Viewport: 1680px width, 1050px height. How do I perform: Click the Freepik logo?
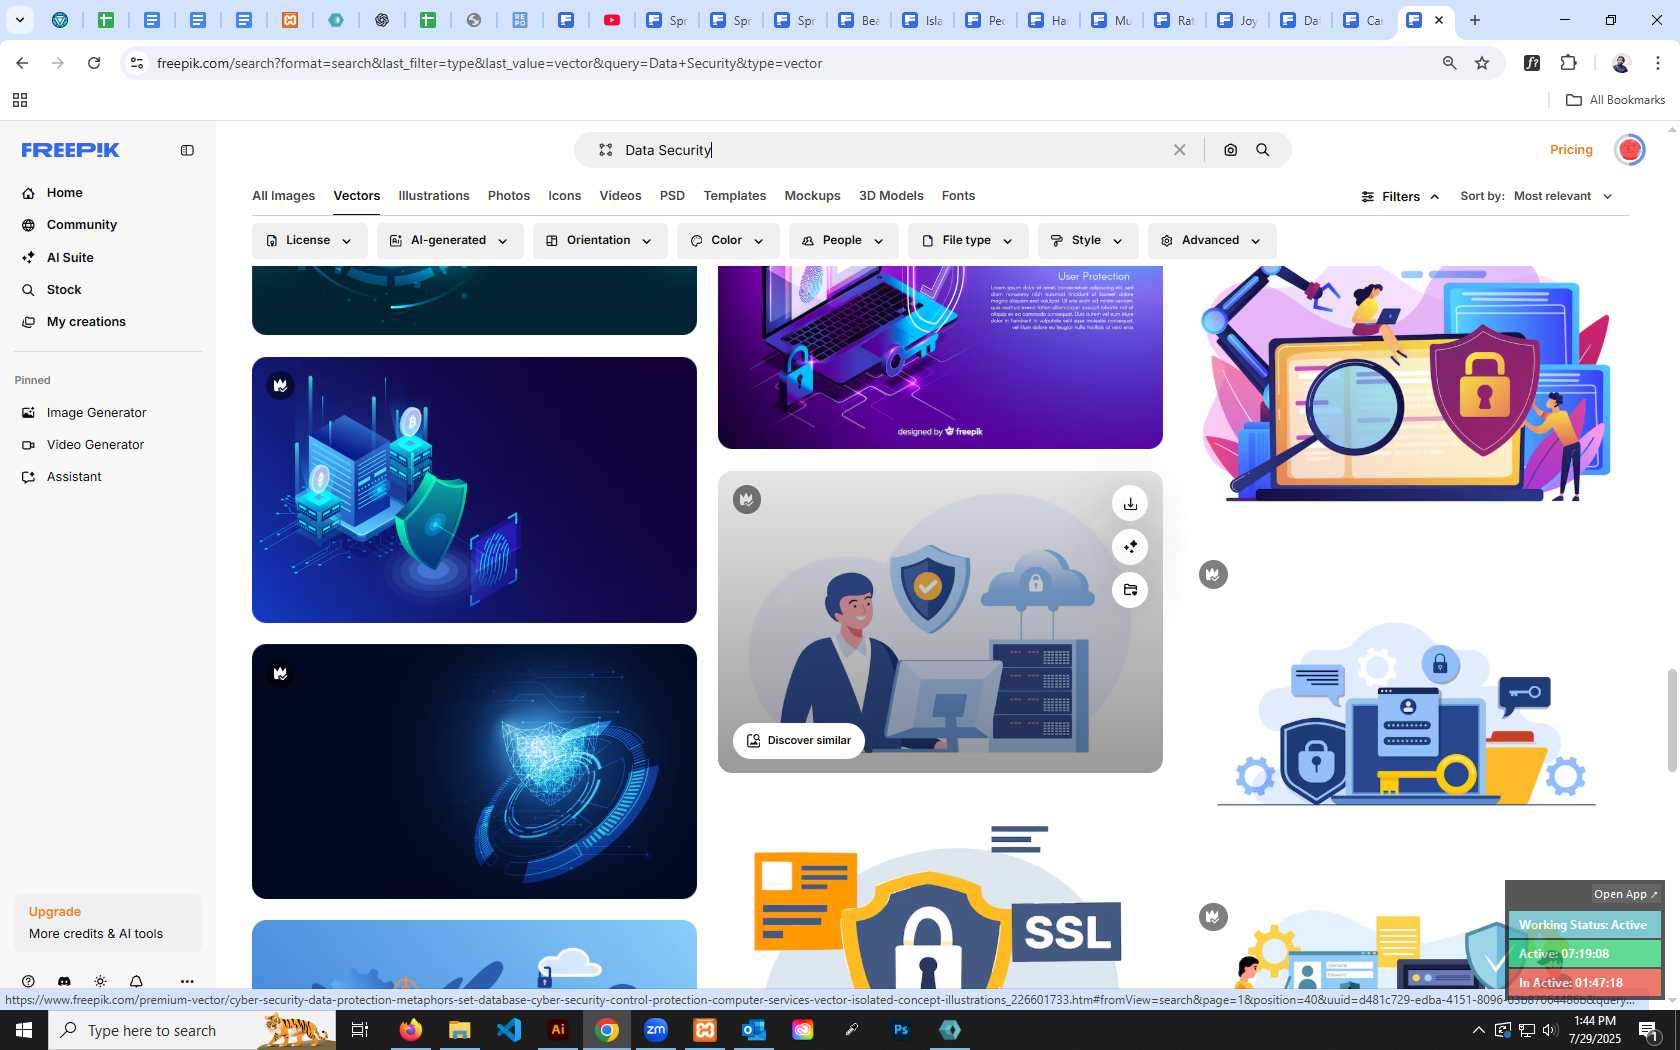click(71, 150)
